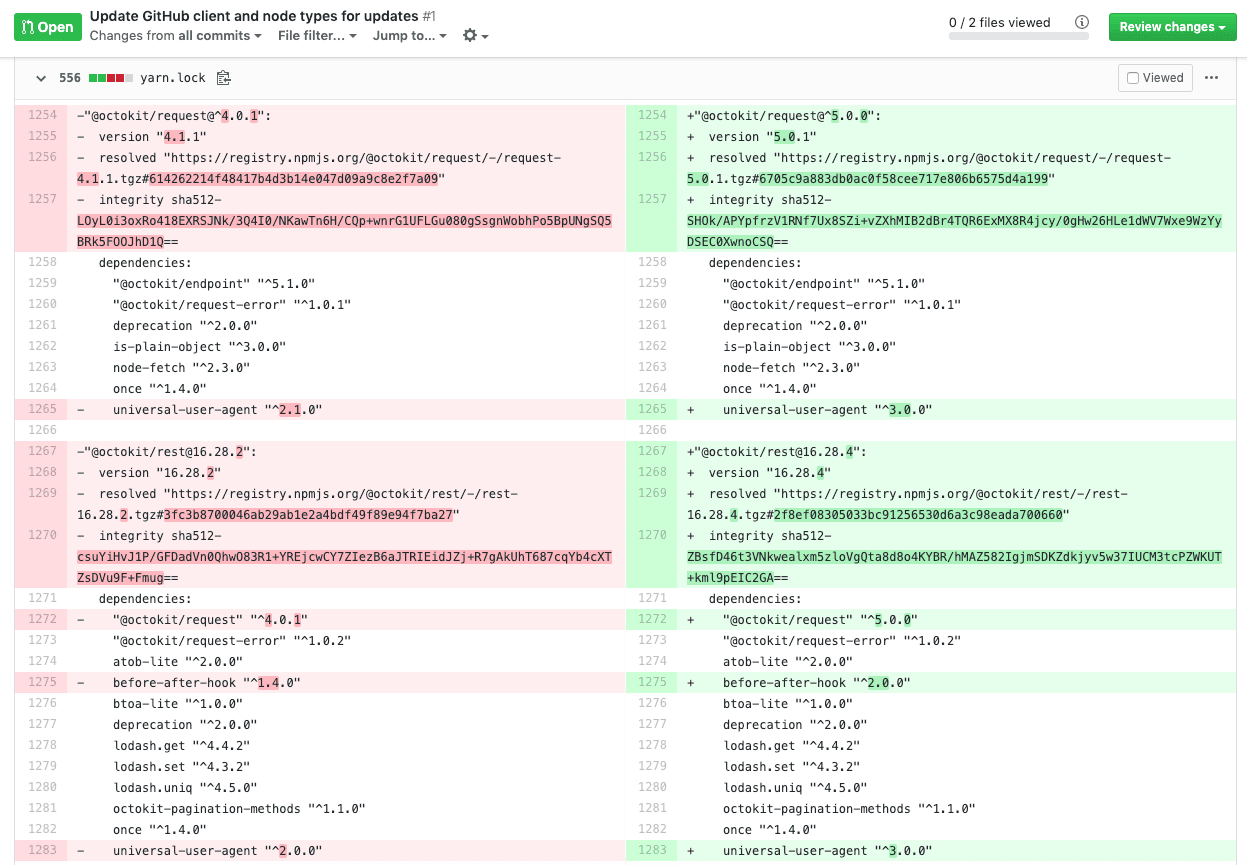Check the Viewed checkbox for yarn.lock
1247x865 pixels.
(x=1134, y=77)
